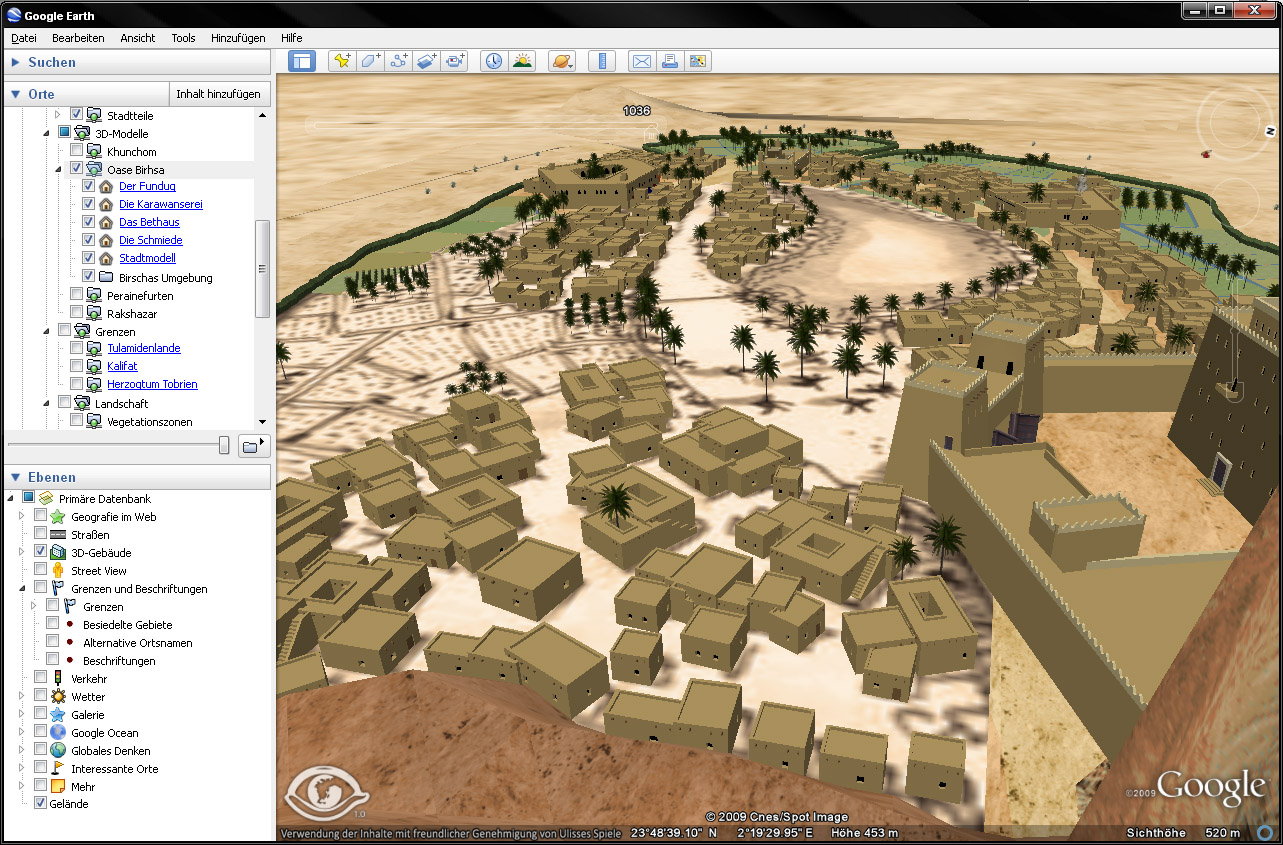Add a placemark with the pushpin icon
1283x845 pixels.
coord(342,61)
